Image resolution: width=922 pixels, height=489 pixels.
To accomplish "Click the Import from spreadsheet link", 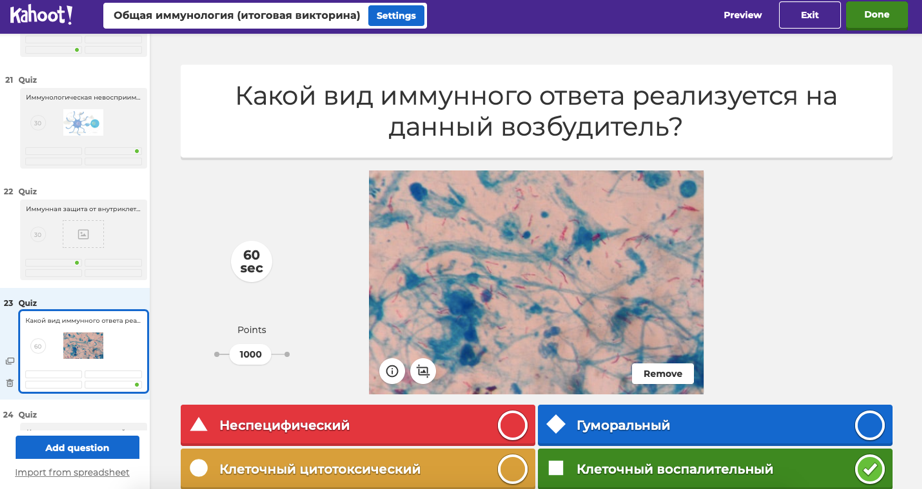I will pos(72,472).
